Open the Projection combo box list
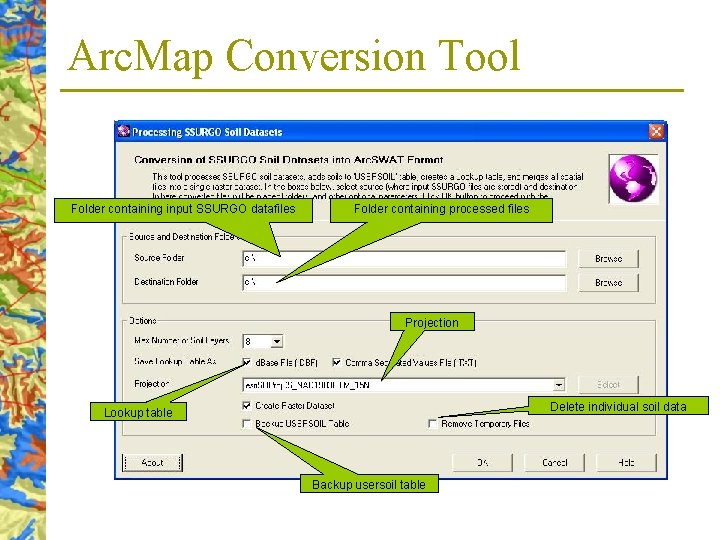Image resolution: width=720 pixels, height=540 pixels. [559, 385]
